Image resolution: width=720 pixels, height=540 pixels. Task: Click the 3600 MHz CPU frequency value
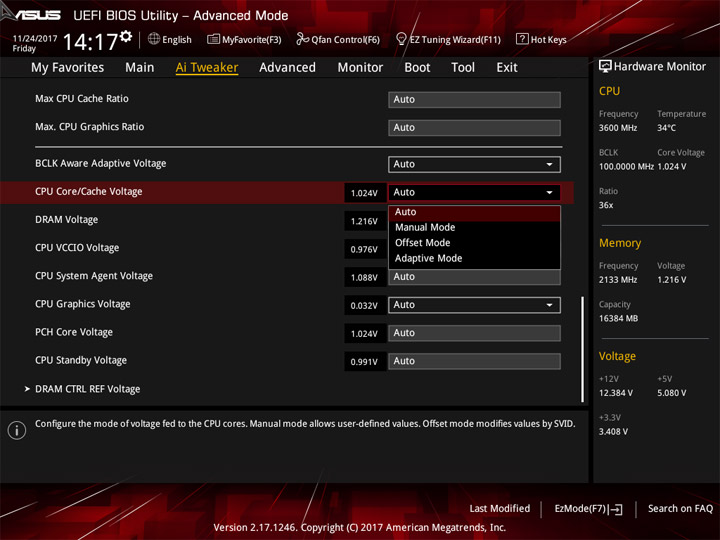tap(618, 128)
